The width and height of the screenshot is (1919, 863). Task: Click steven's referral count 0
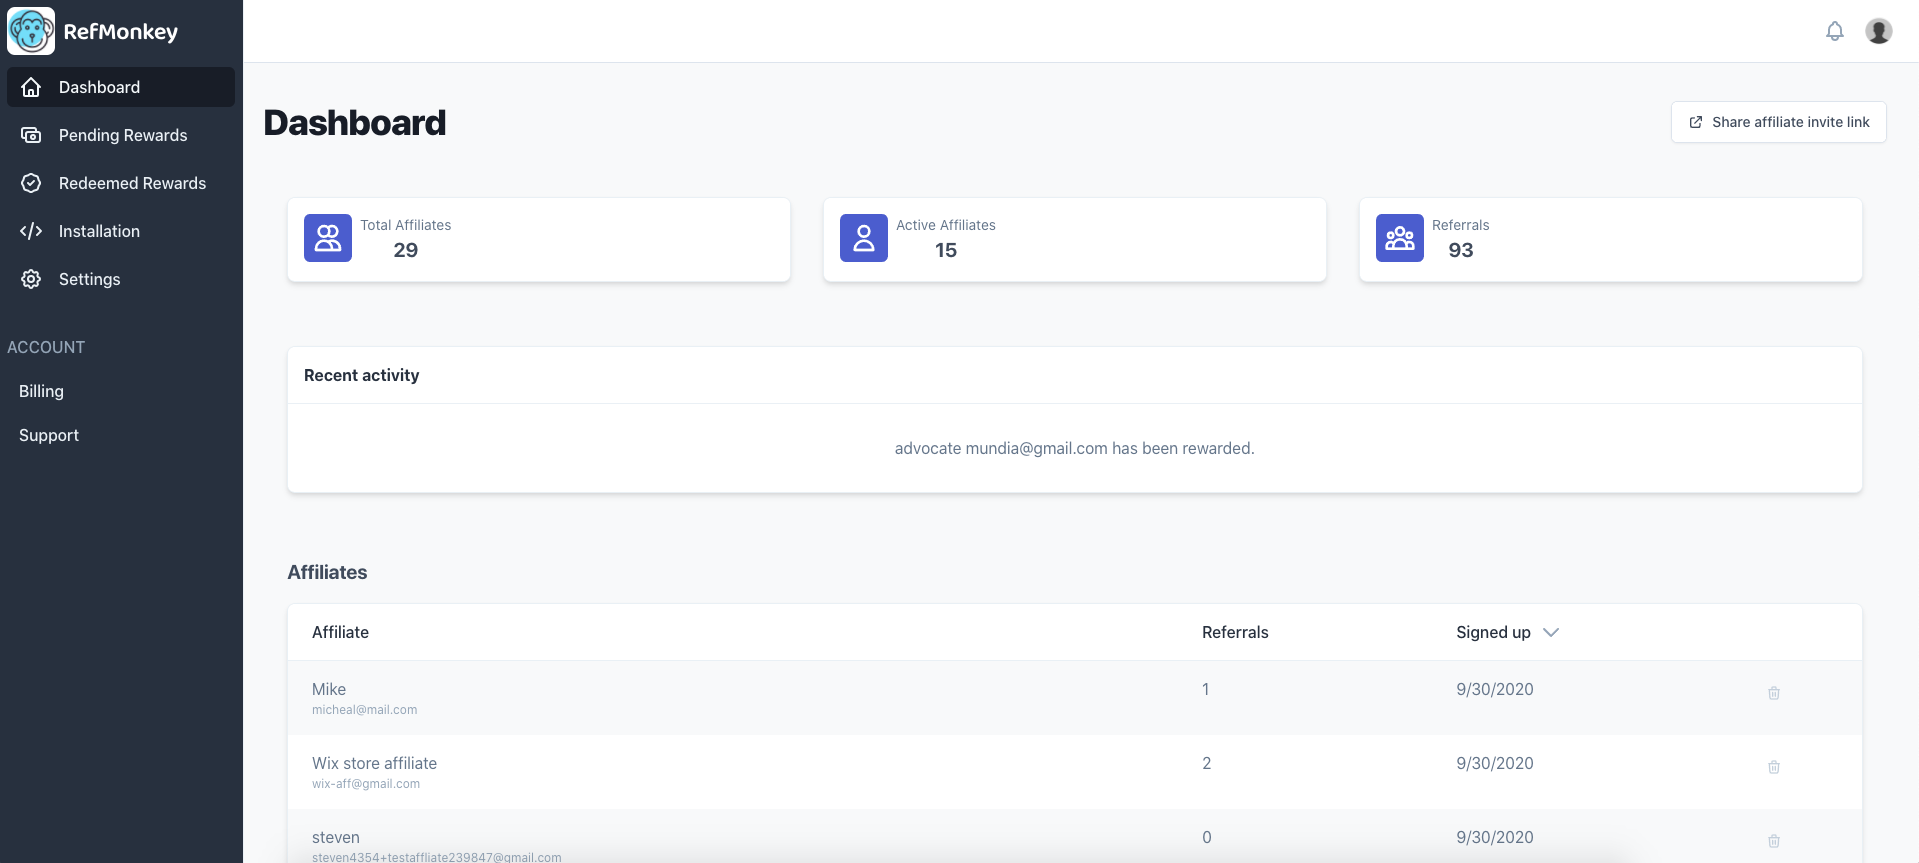click(1207, 837)
